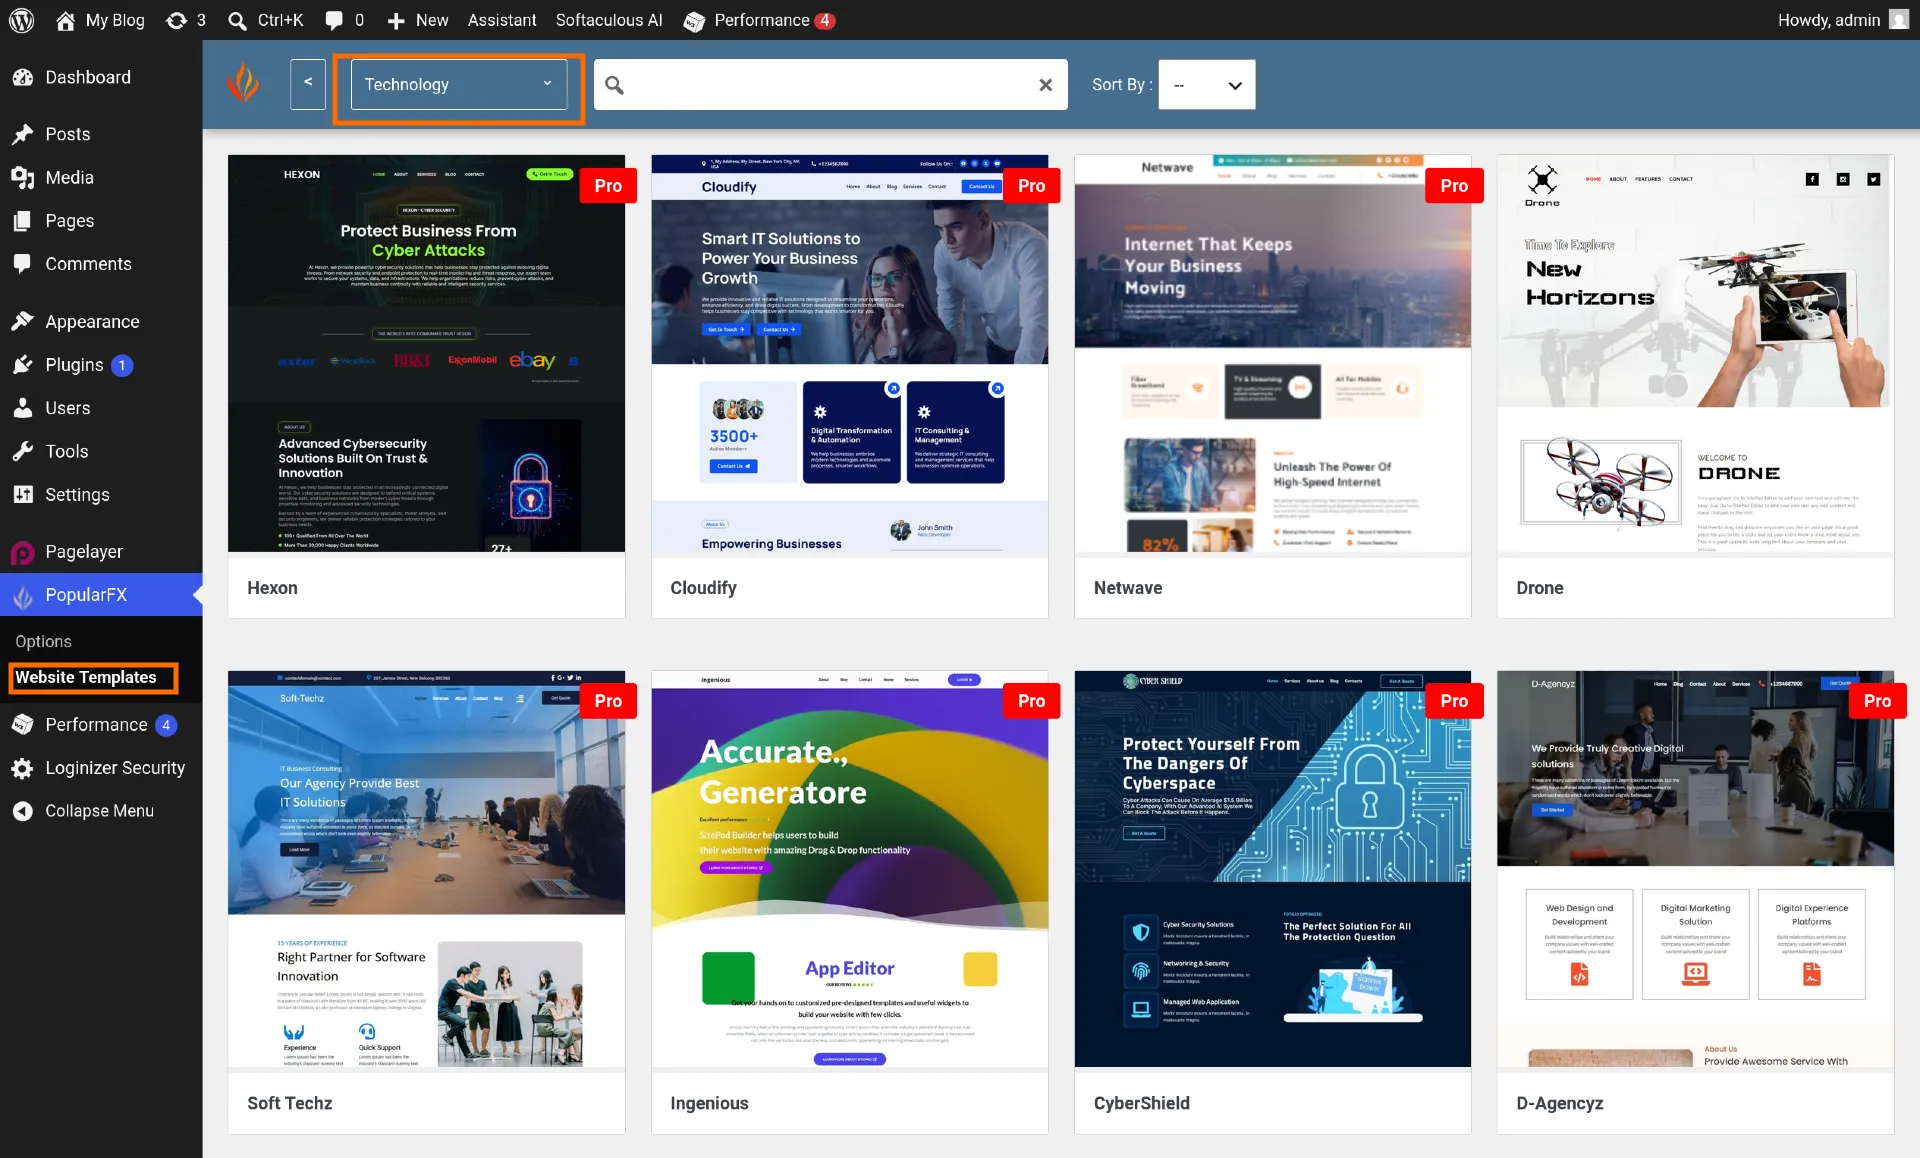Click the Posts pin icon
This screenshot has height=1158, width=1920.
pyautogui.click(x=22, y=134)
